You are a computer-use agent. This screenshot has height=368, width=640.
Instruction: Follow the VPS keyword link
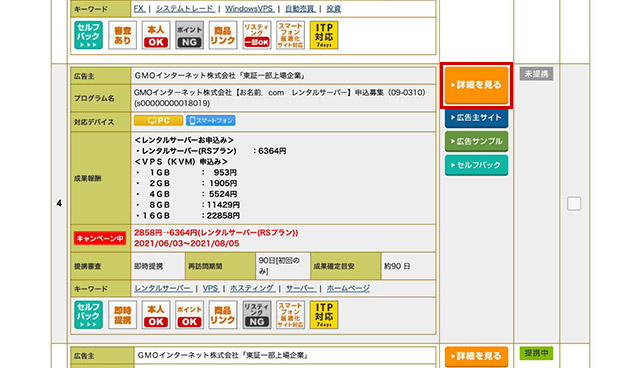tap(210, 288)
